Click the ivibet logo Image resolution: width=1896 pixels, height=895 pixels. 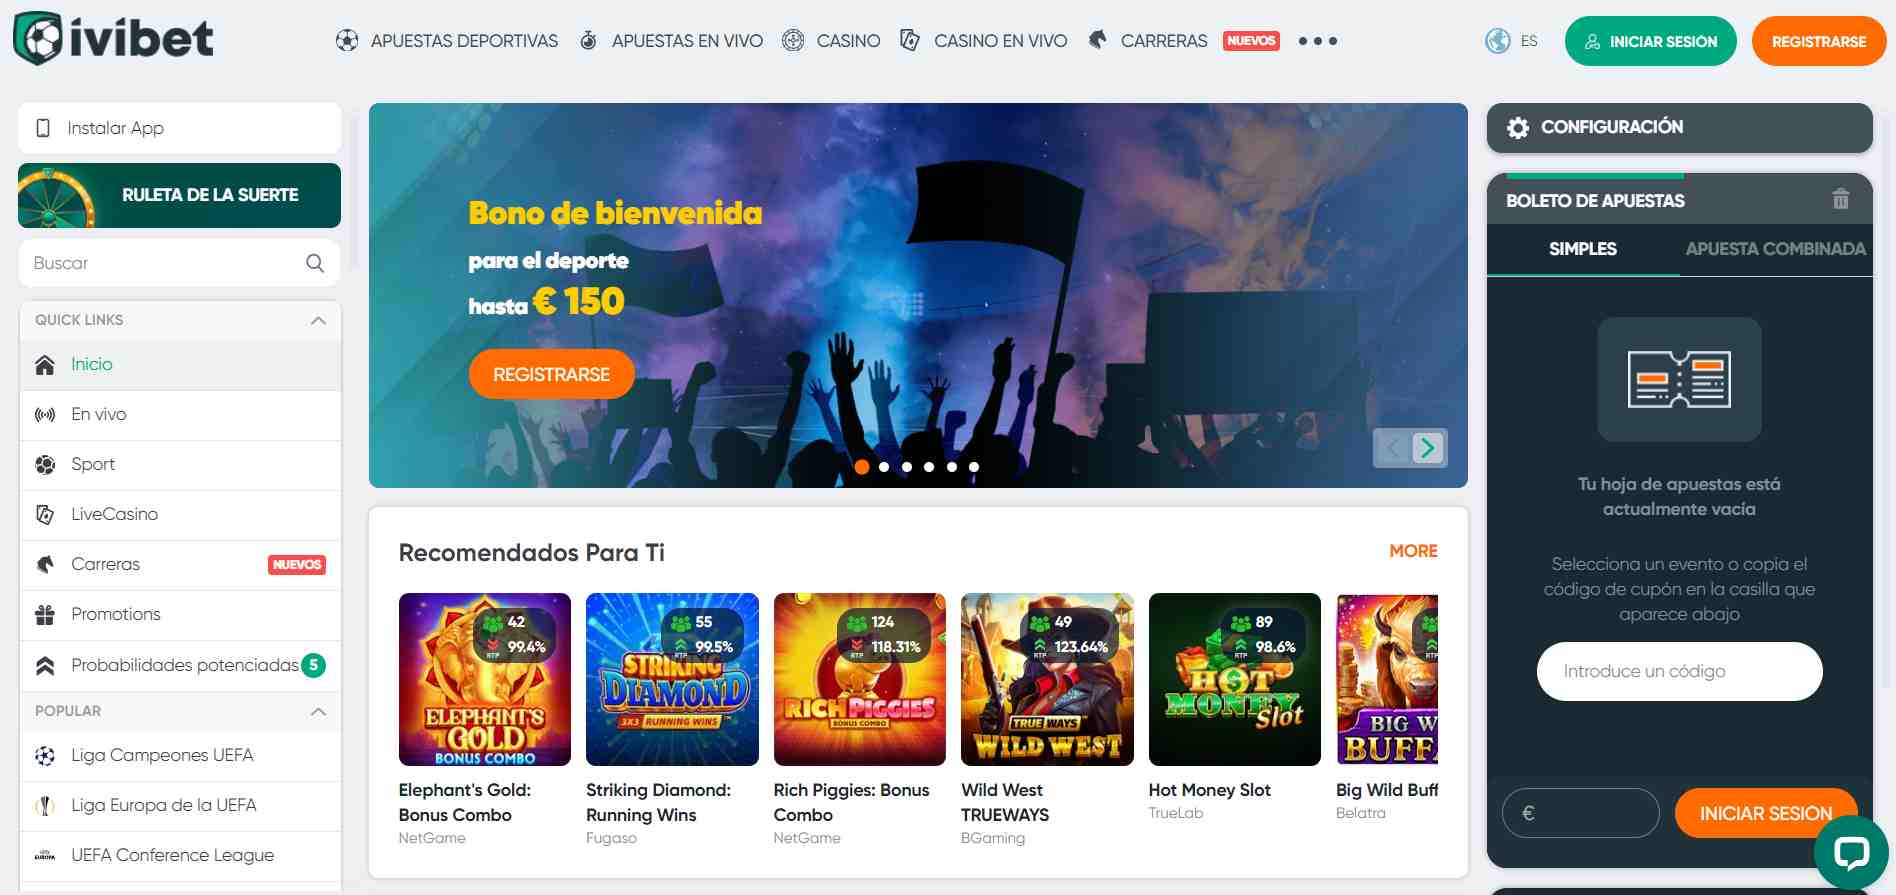coord(113,39)
